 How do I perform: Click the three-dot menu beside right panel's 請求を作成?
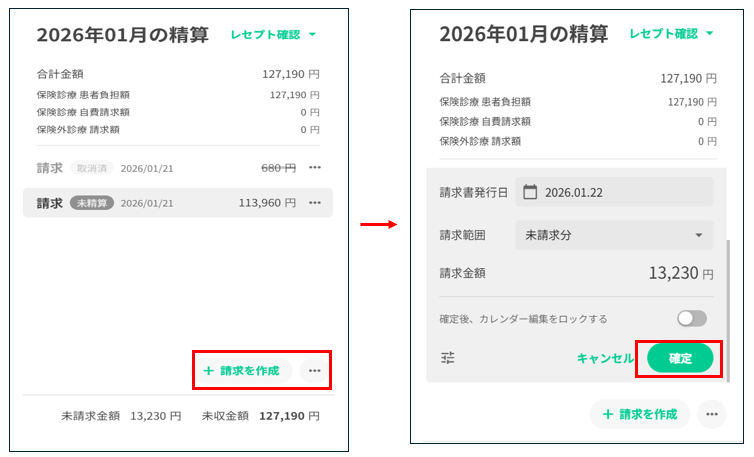click(712, 414)
